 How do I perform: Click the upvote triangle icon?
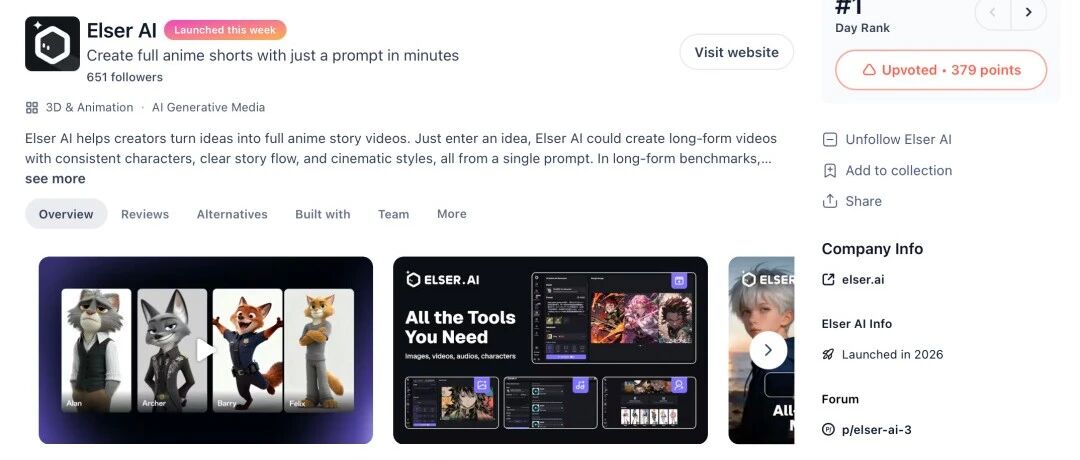869,70
